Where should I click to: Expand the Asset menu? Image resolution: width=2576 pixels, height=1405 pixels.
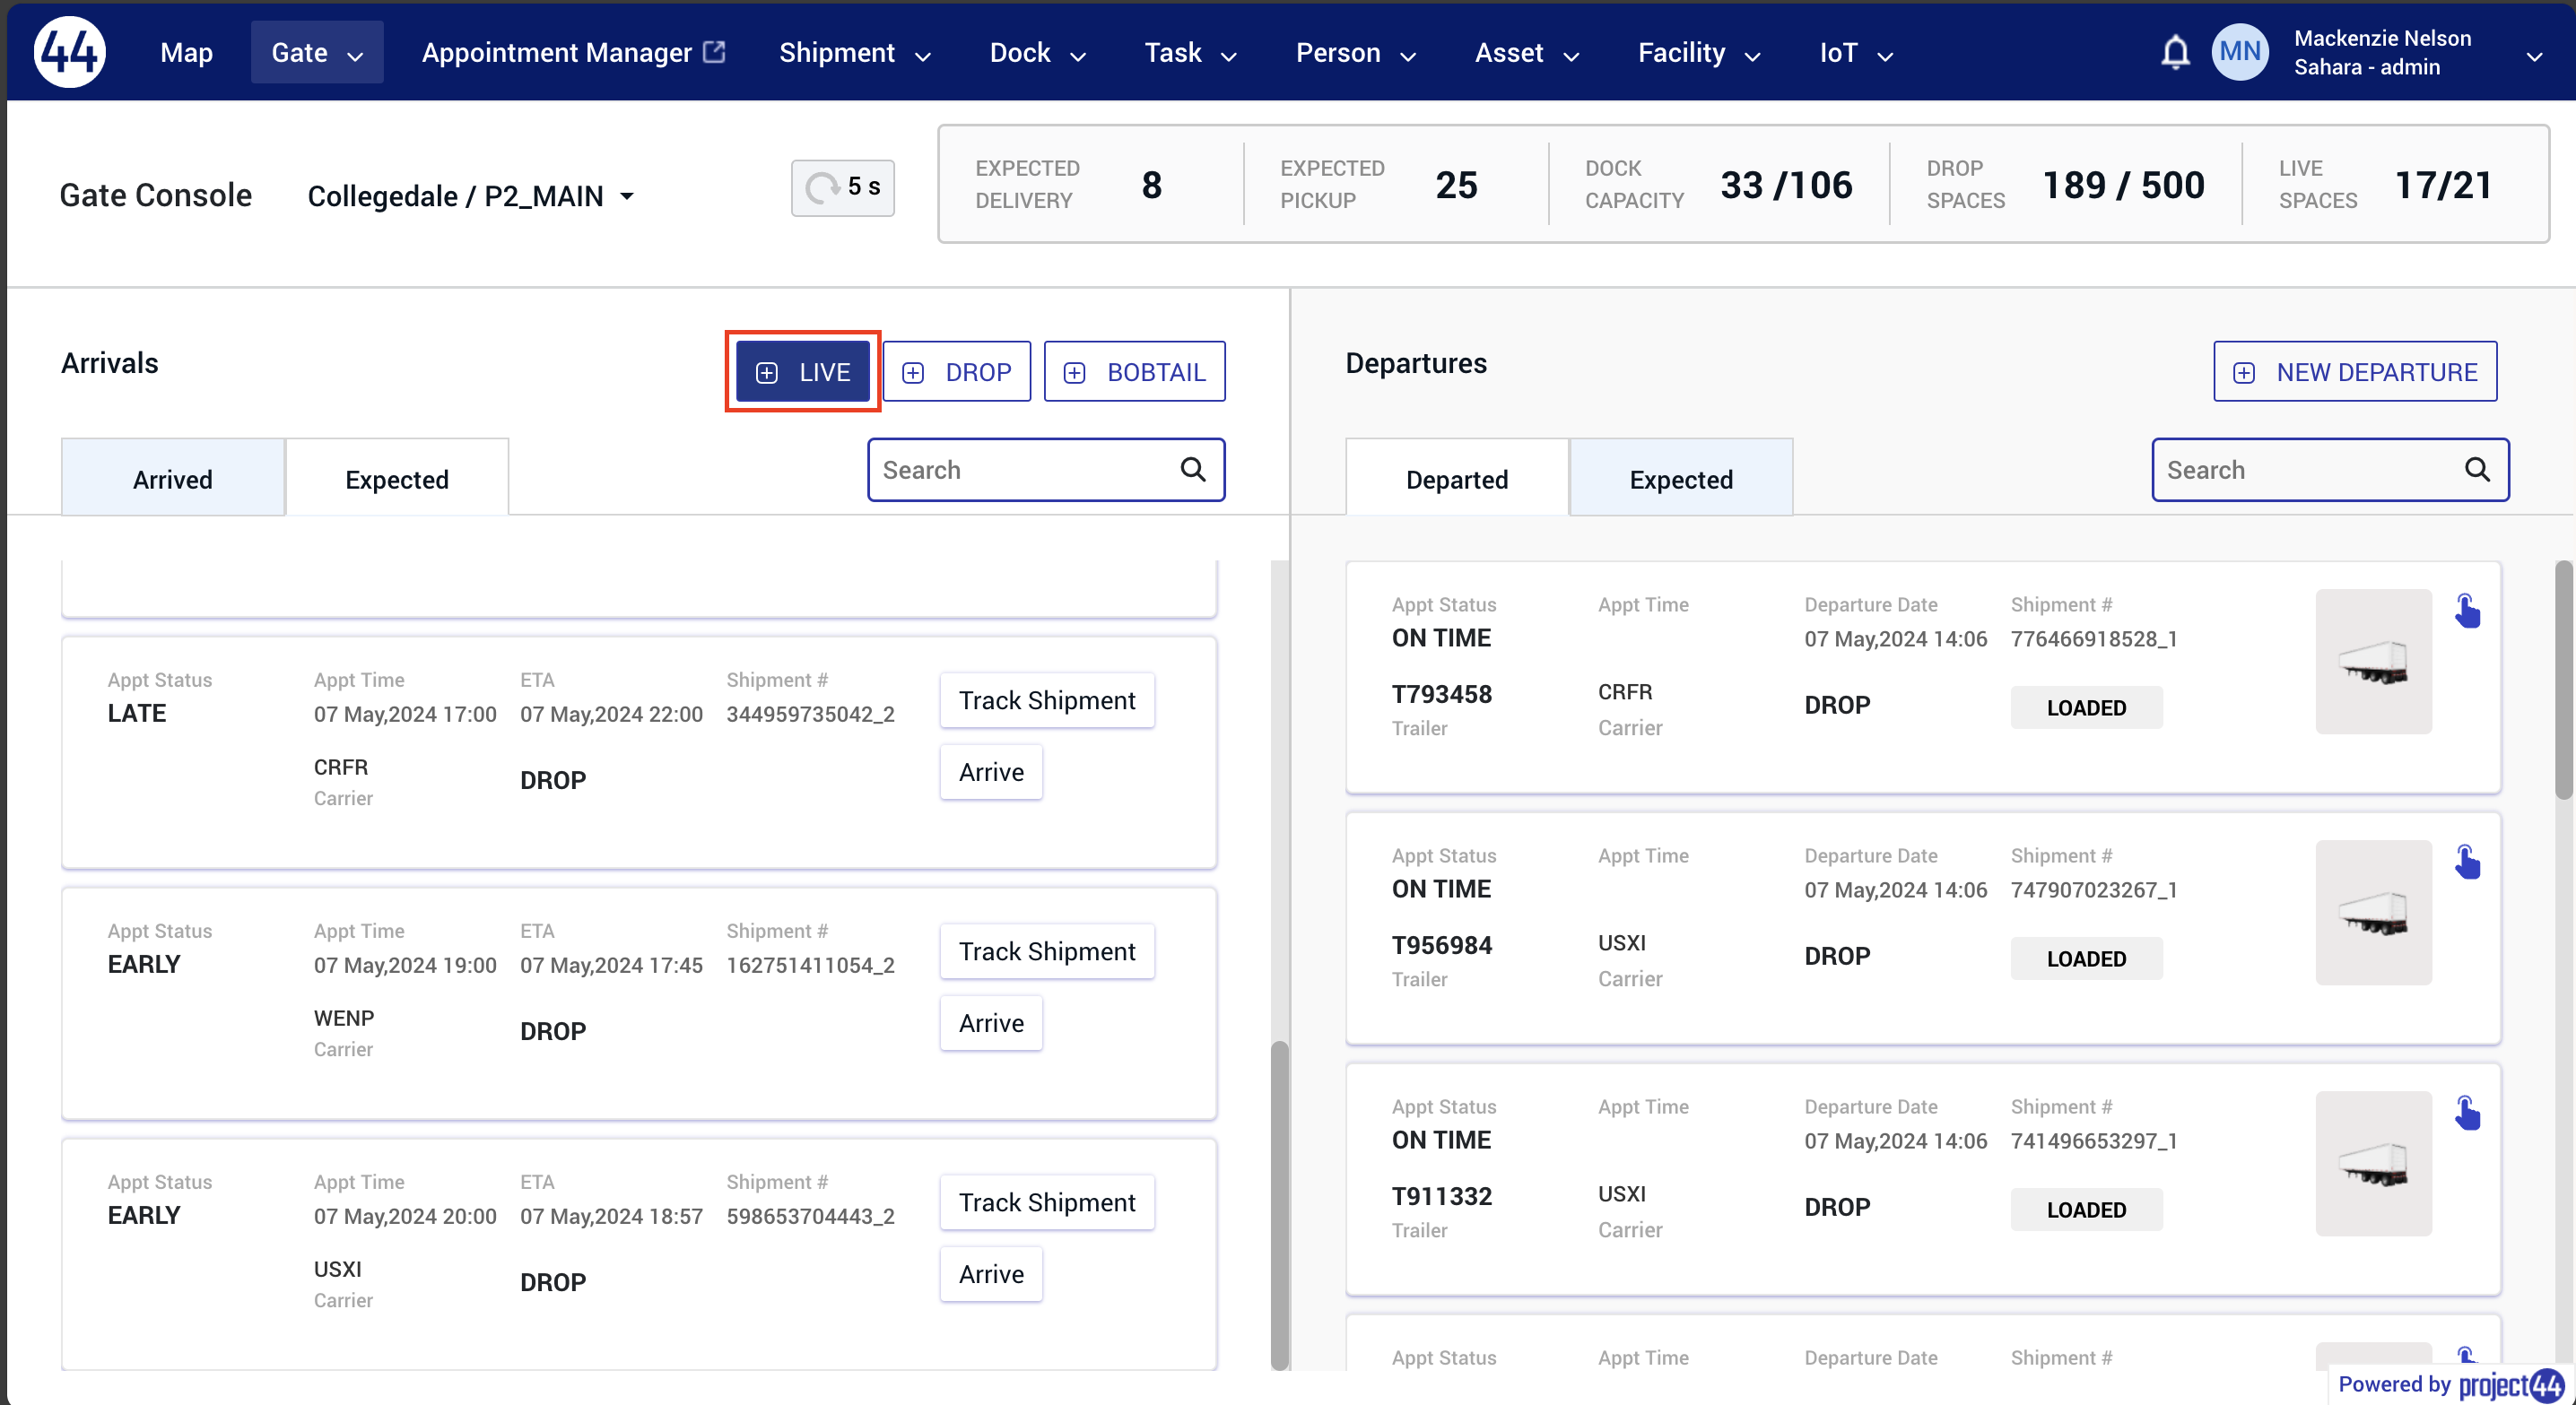(1527, 52)
